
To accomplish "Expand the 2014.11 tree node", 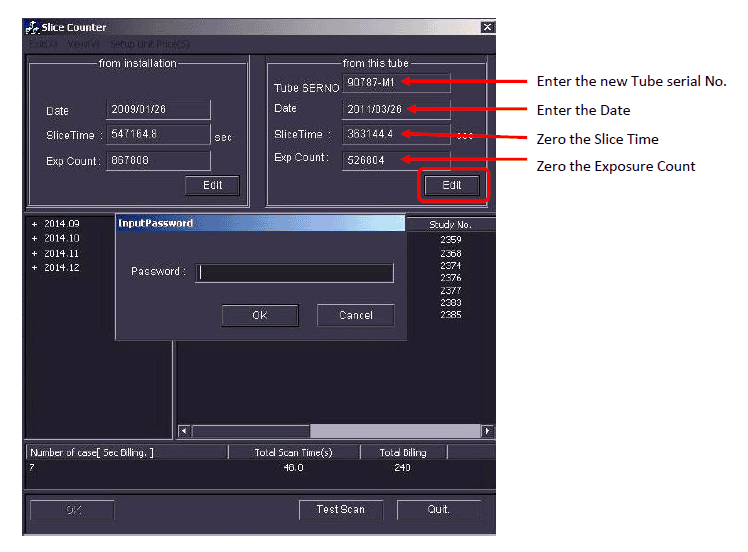I will click(x=34, y=254).
